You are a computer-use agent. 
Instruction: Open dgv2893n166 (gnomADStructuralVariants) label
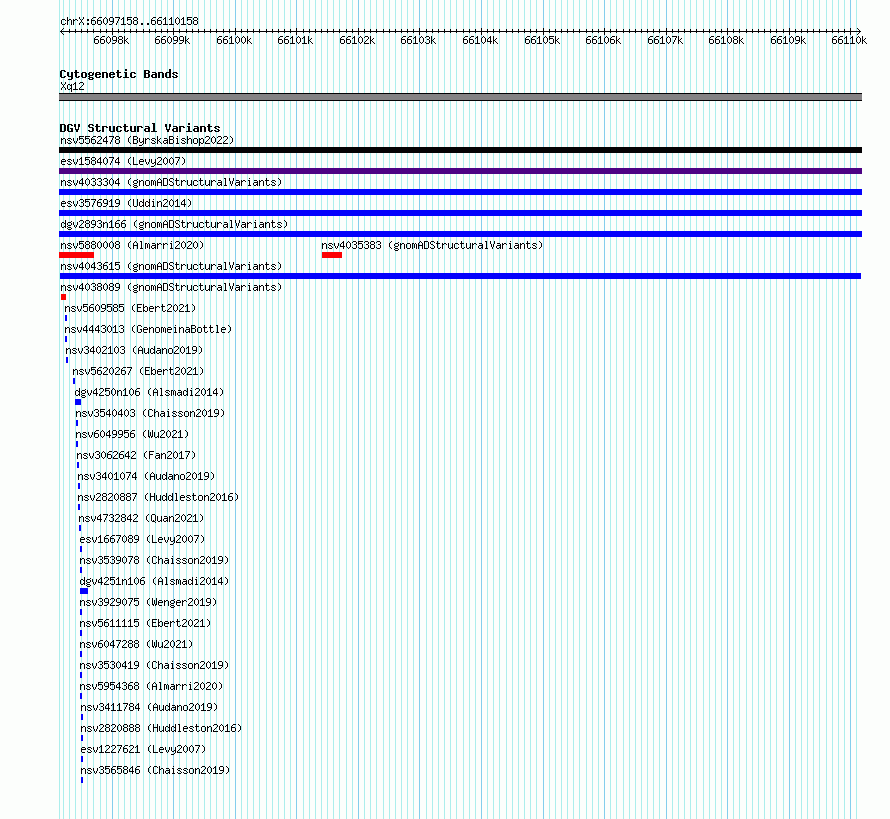[174, 224]
